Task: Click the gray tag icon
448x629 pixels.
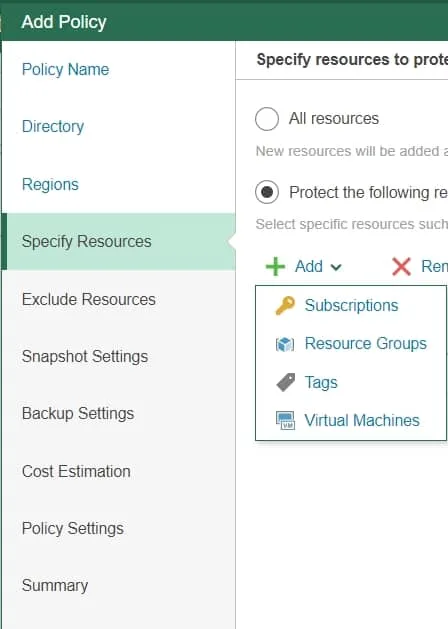Action: point(286,382)
